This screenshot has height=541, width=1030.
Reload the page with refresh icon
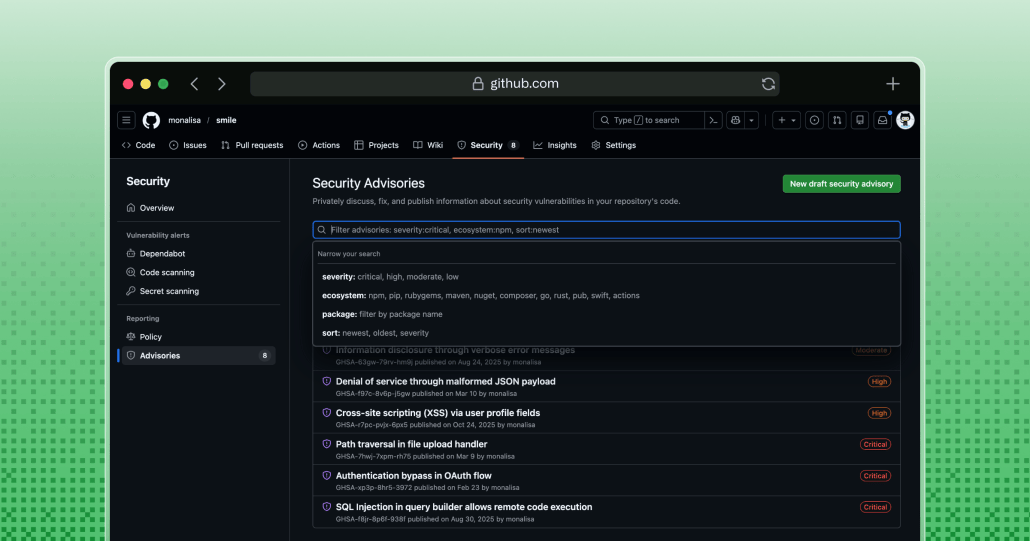pos(768,84)
